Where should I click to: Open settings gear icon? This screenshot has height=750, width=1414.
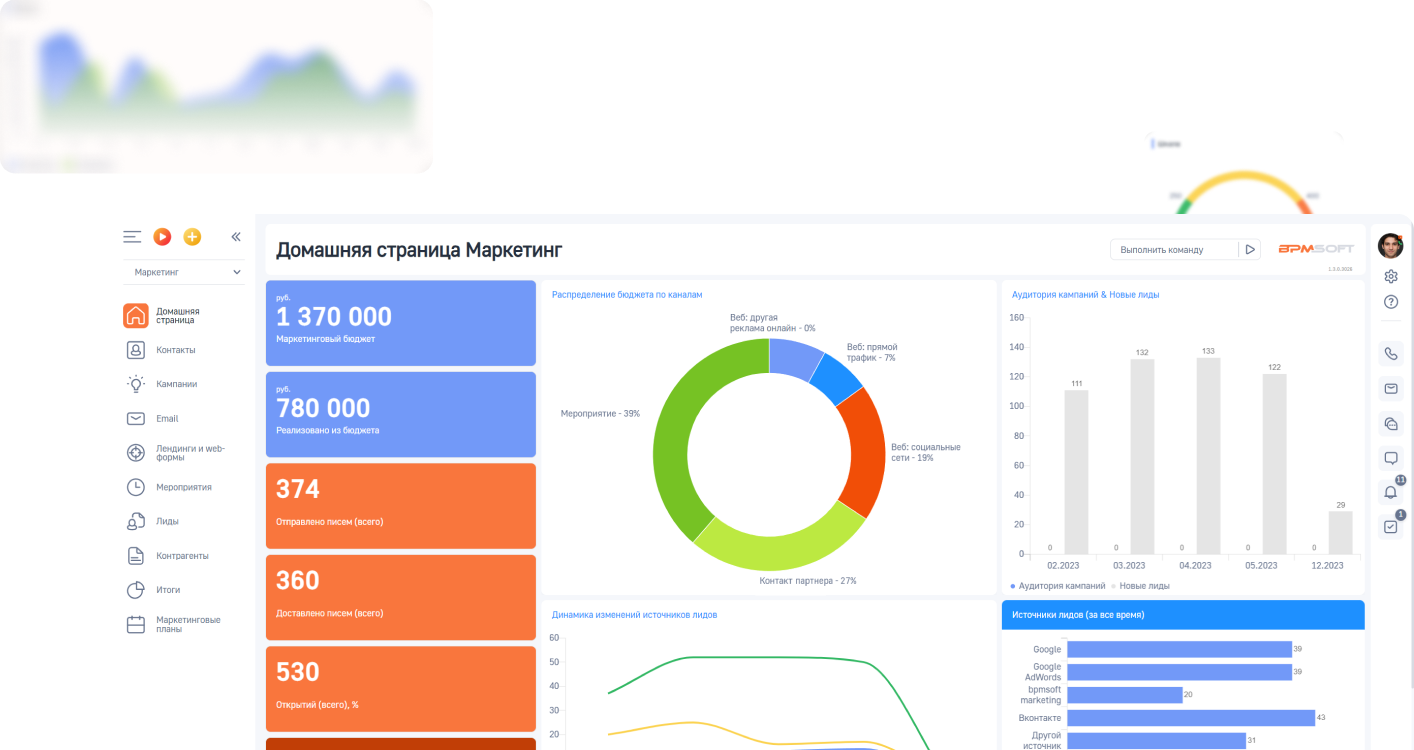click(x=1390, y=277)
